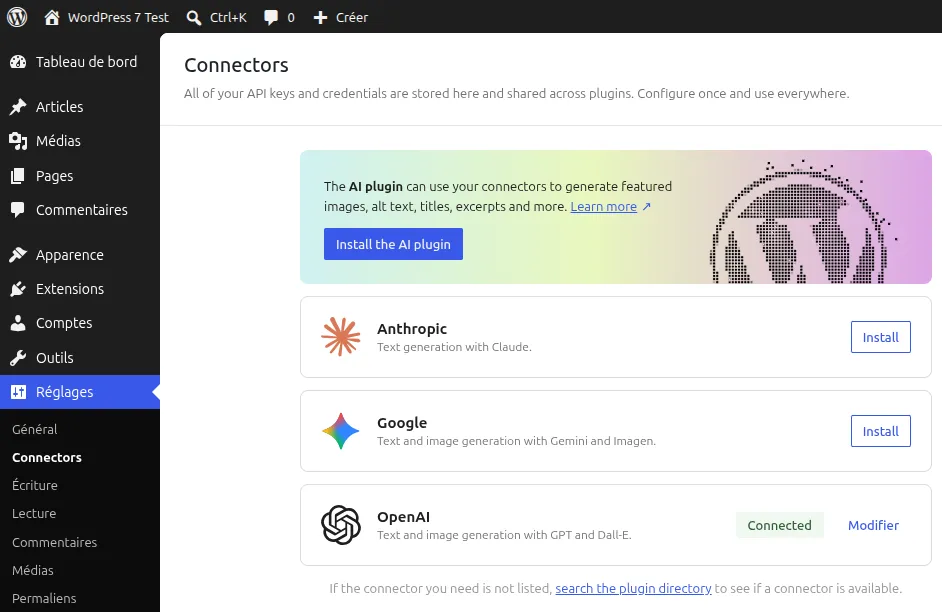The width and height of the screenshot is (942, 612).
Task: Click the OpenAI logo
Action: point(341,525)
